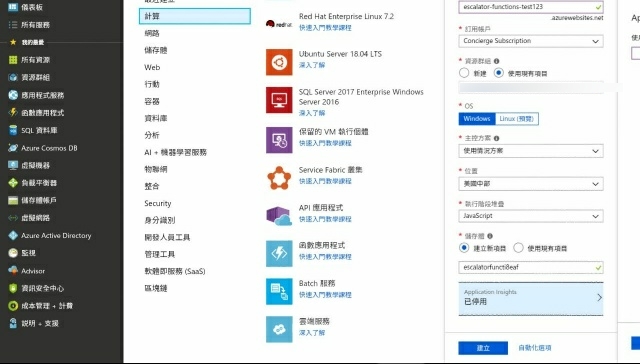
Task: Open the Concierge Subscription dropdown
Action: [531, 41]
